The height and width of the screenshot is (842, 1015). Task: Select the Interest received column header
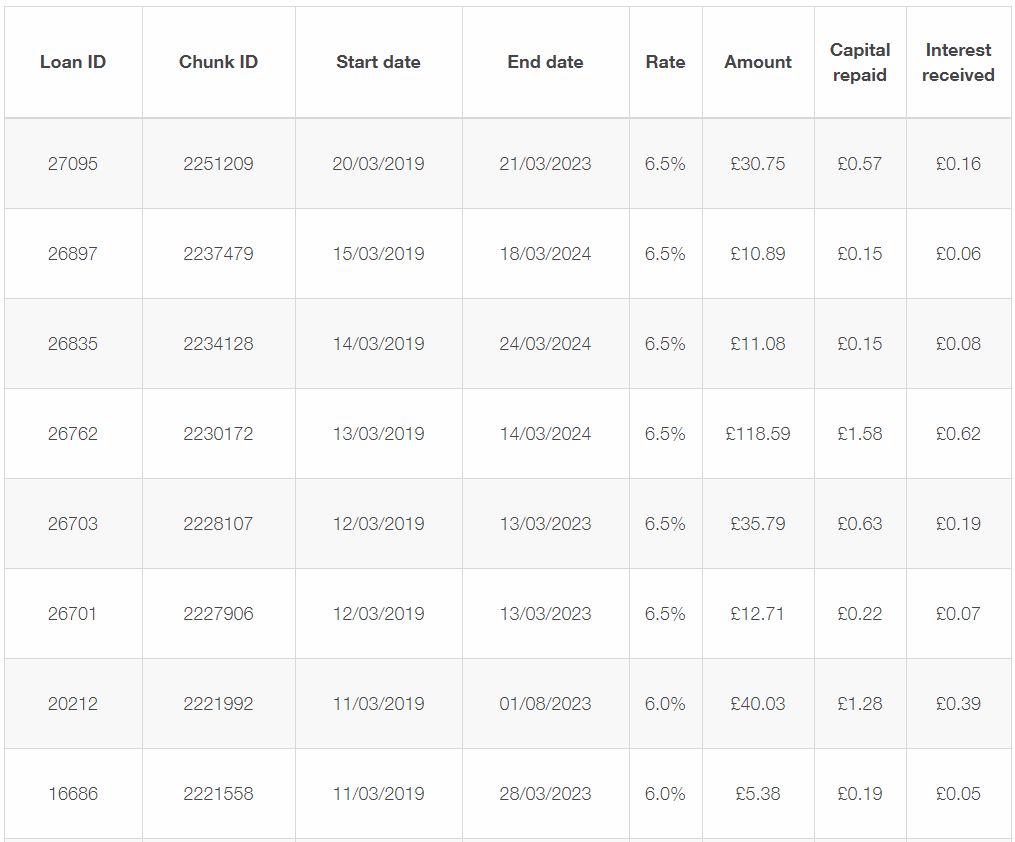click(x=958, y=62)
